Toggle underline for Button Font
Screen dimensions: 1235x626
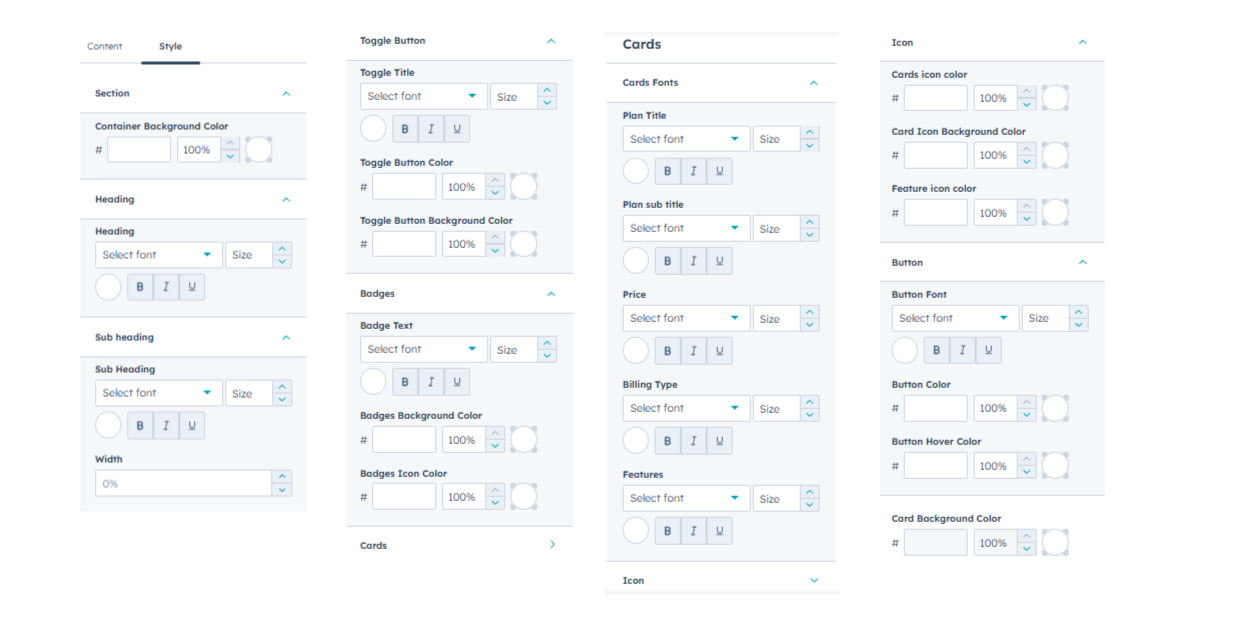pyautogui.click(x=989, y=350)
